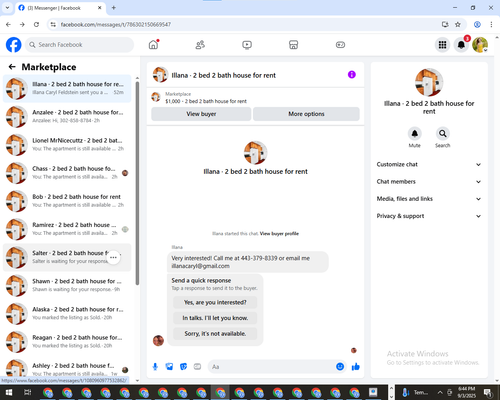Open the Reagan conversation
Image resolution: width=500 pixels, height=400 pixels.
[67, 342]
